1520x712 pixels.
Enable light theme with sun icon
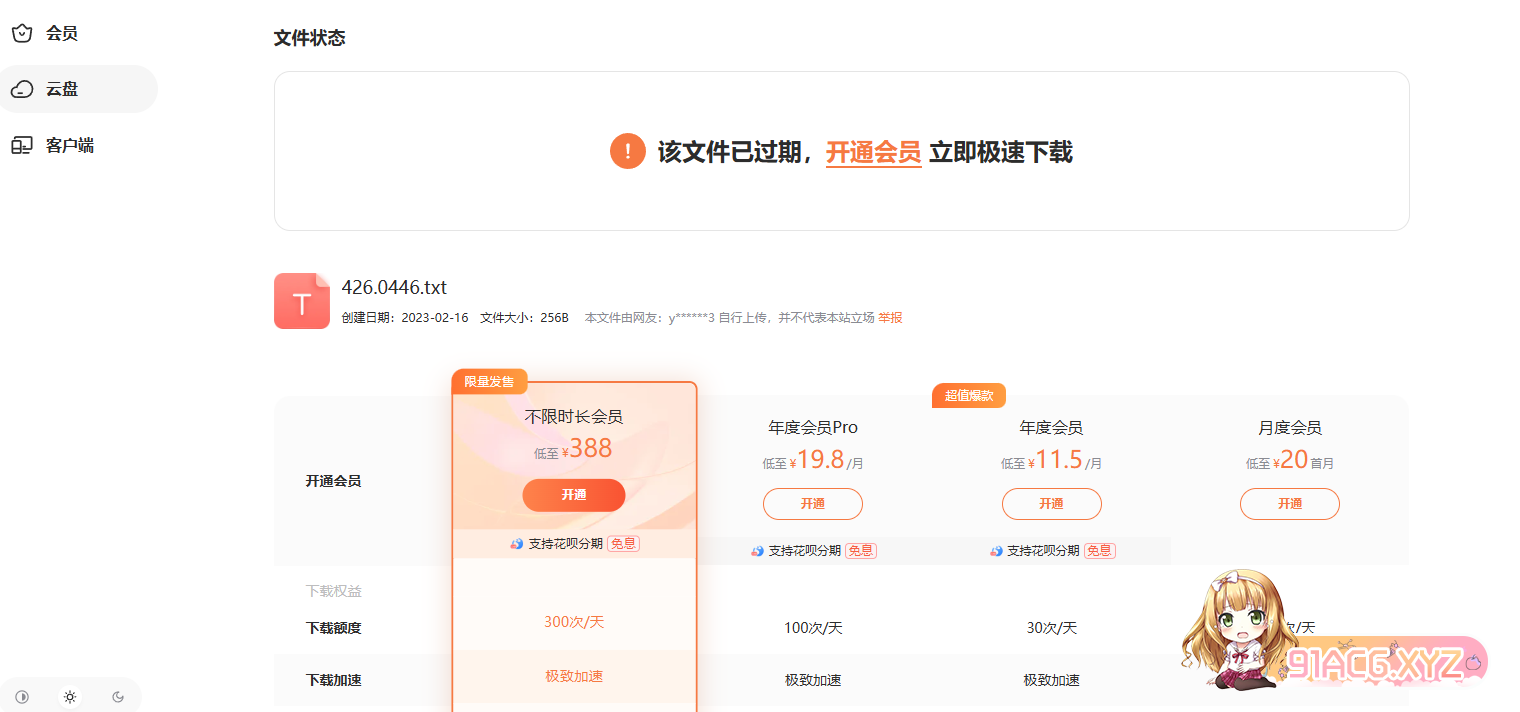pos(70,697)
